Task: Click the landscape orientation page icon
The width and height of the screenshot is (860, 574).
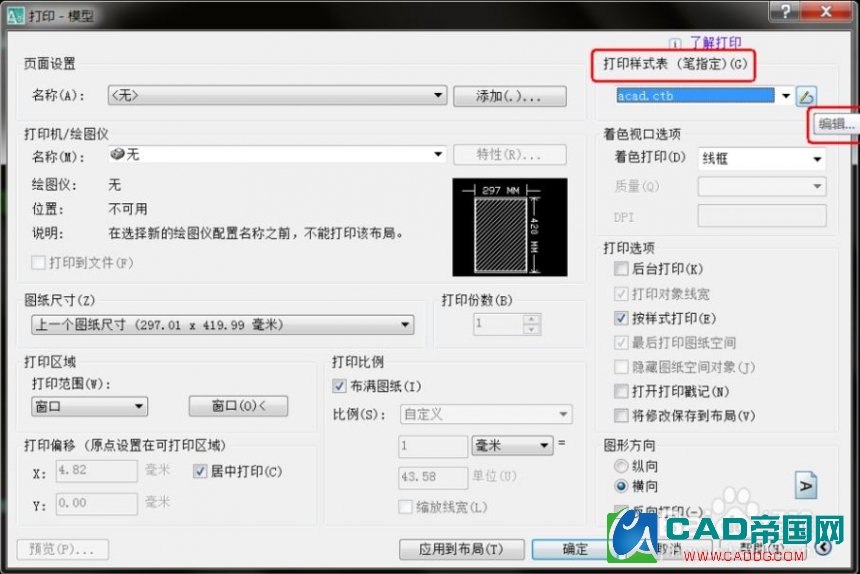Action: click(x=806, y=485)
